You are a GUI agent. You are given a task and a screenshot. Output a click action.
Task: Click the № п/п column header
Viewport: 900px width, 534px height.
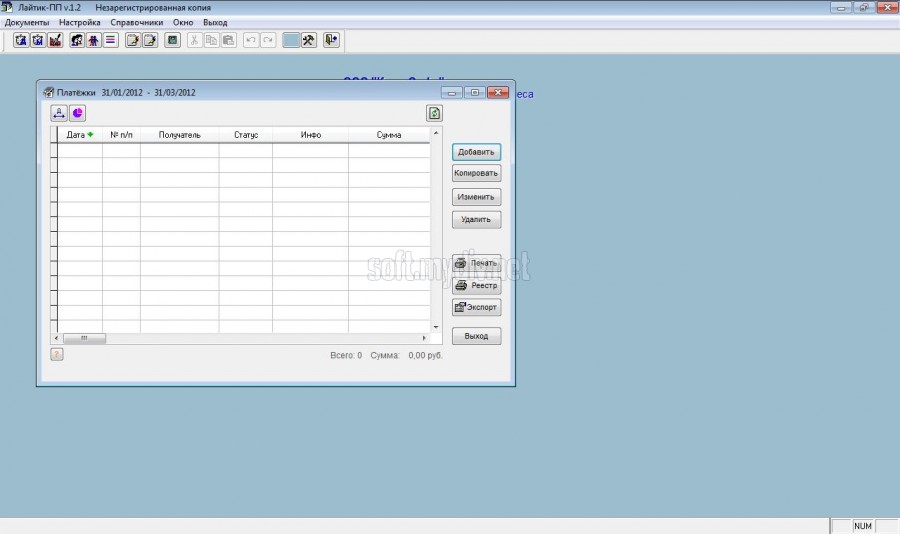(x=121, y=135)
